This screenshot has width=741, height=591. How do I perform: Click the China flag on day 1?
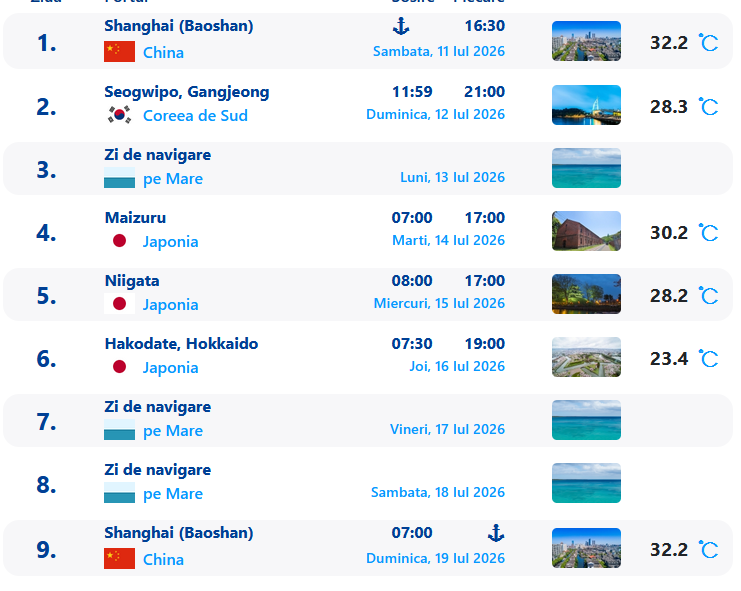coord(120,51)
